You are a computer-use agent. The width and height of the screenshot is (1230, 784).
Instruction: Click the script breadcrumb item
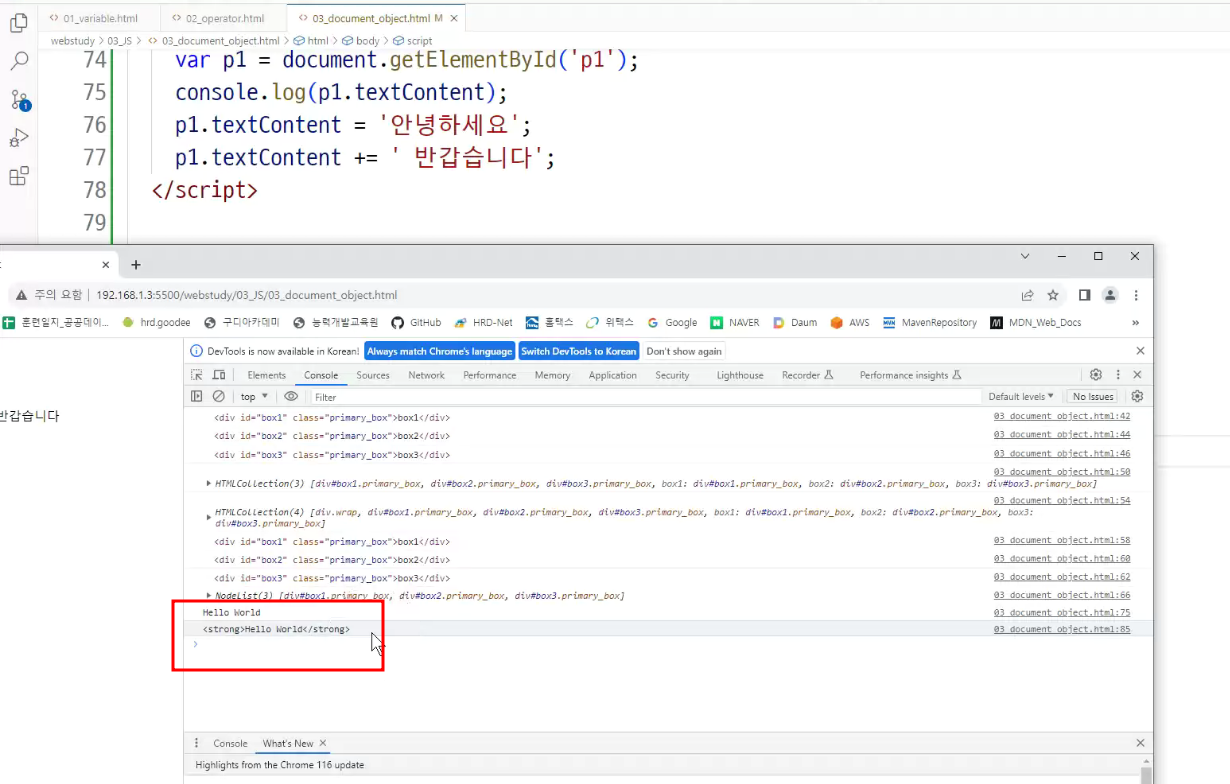click(413, 41)
